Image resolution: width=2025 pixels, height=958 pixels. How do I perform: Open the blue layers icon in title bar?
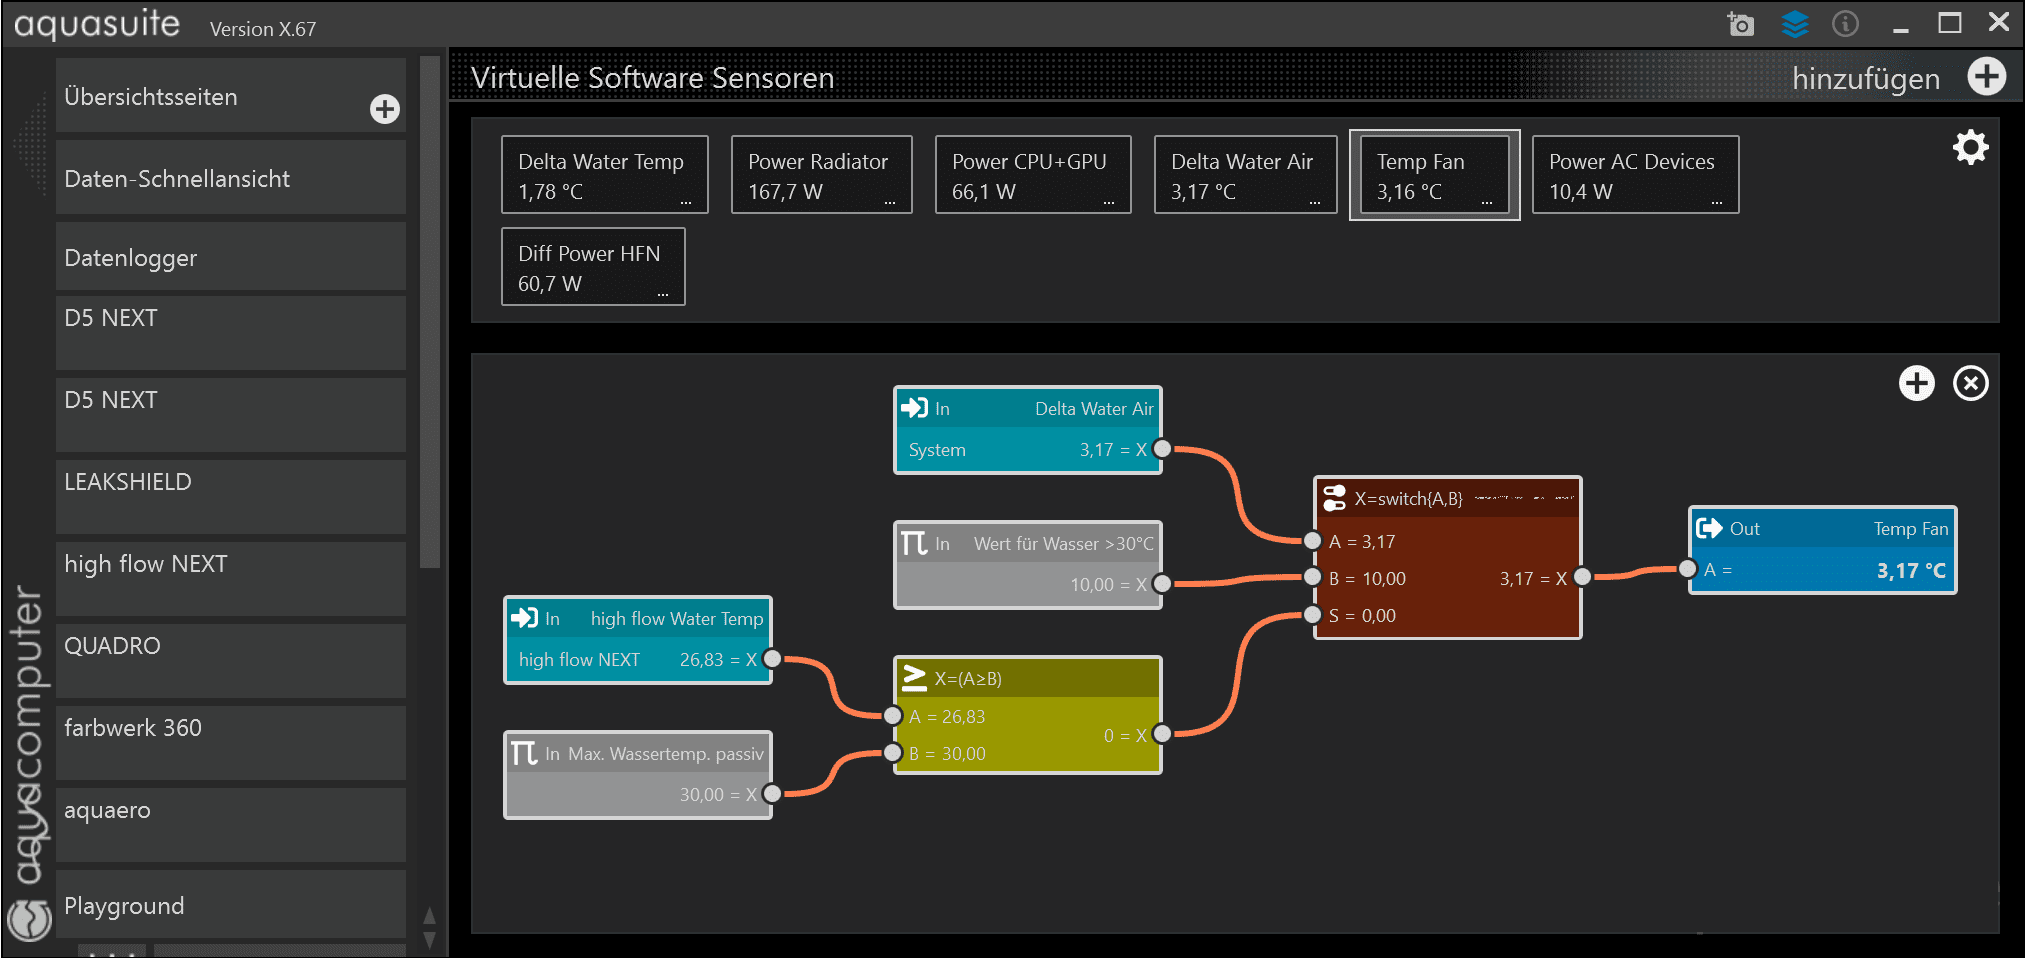(1795, 24)
